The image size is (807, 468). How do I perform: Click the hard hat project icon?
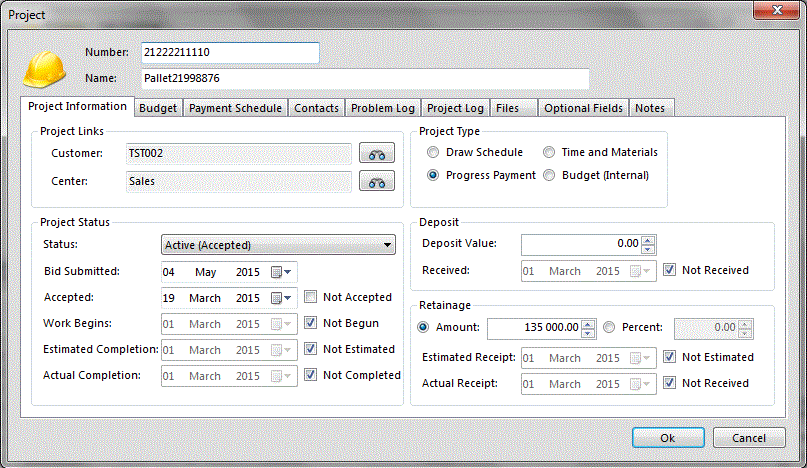[x=45, y=68]
